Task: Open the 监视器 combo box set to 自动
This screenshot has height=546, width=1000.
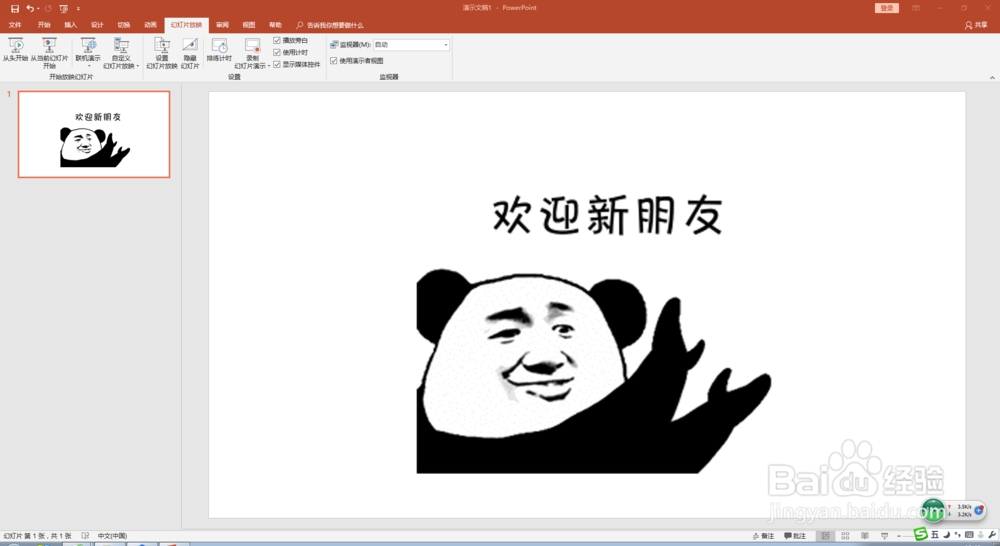Action: pos(411,45)
